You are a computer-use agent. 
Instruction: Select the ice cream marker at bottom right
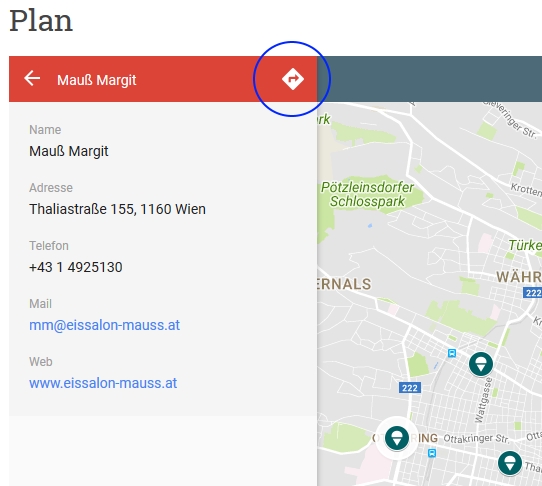(510, 463)
